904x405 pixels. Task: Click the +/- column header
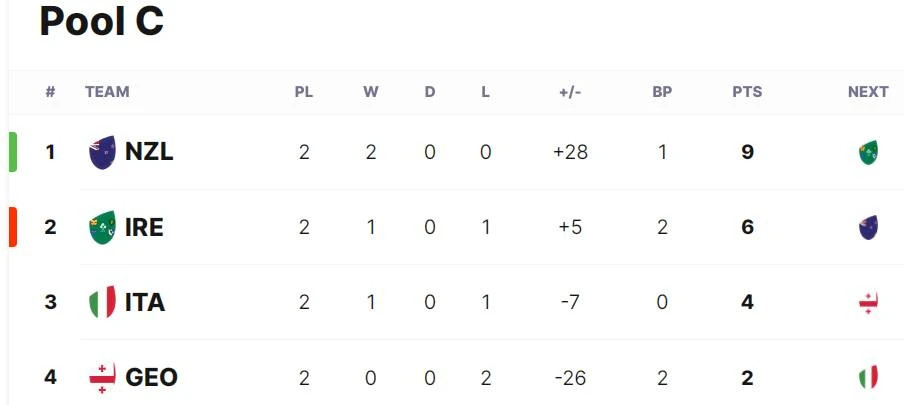coord(570,92)
